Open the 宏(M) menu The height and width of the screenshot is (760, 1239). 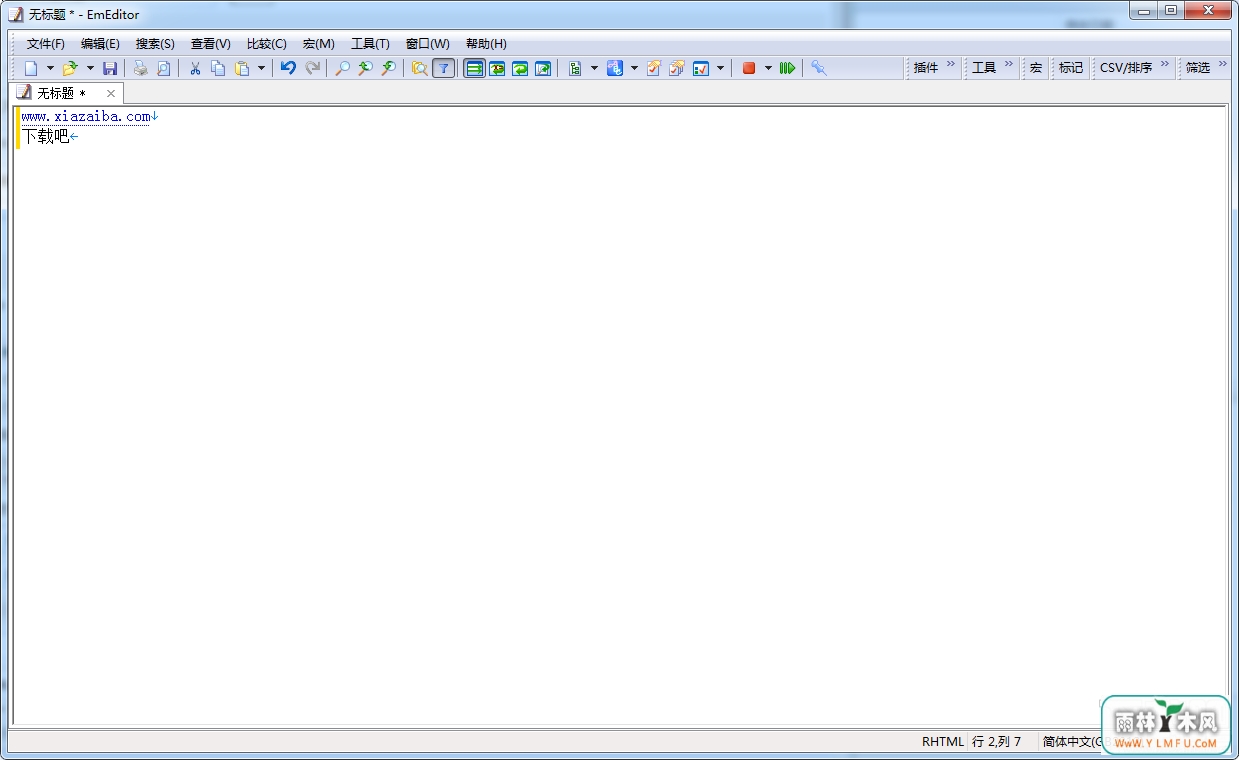coord(319,44)
